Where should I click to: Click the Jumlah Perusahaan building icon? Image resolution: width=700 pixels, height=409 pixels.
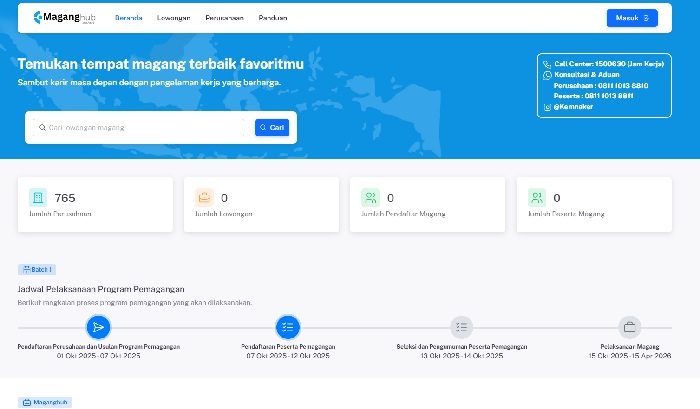tap(38, 198)
